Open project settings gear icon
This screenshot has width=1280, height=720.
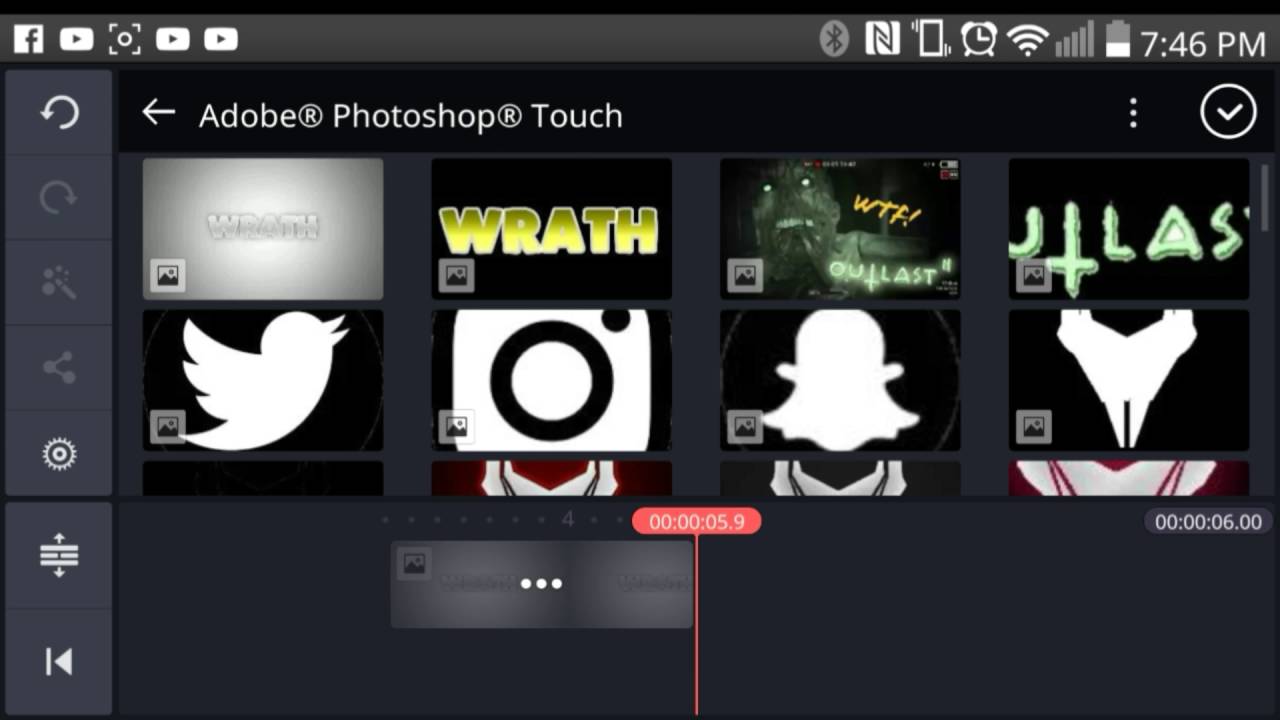59,455
